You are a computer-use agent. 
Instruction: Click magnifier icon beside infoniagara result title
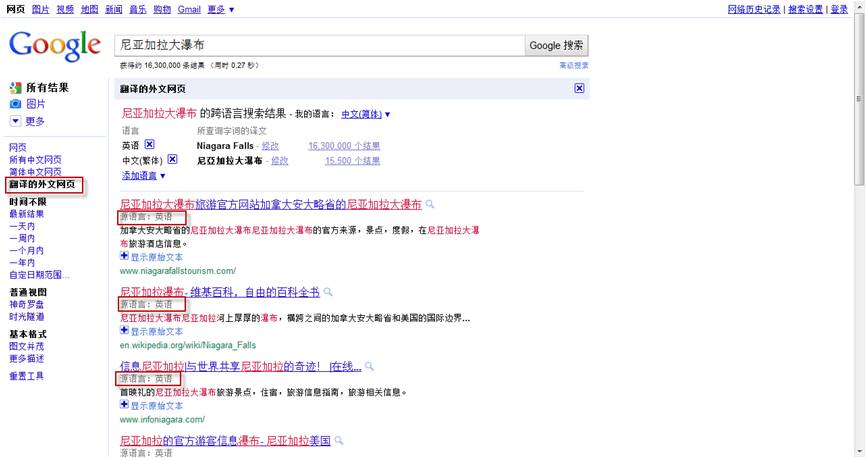[x=369, y=367]
